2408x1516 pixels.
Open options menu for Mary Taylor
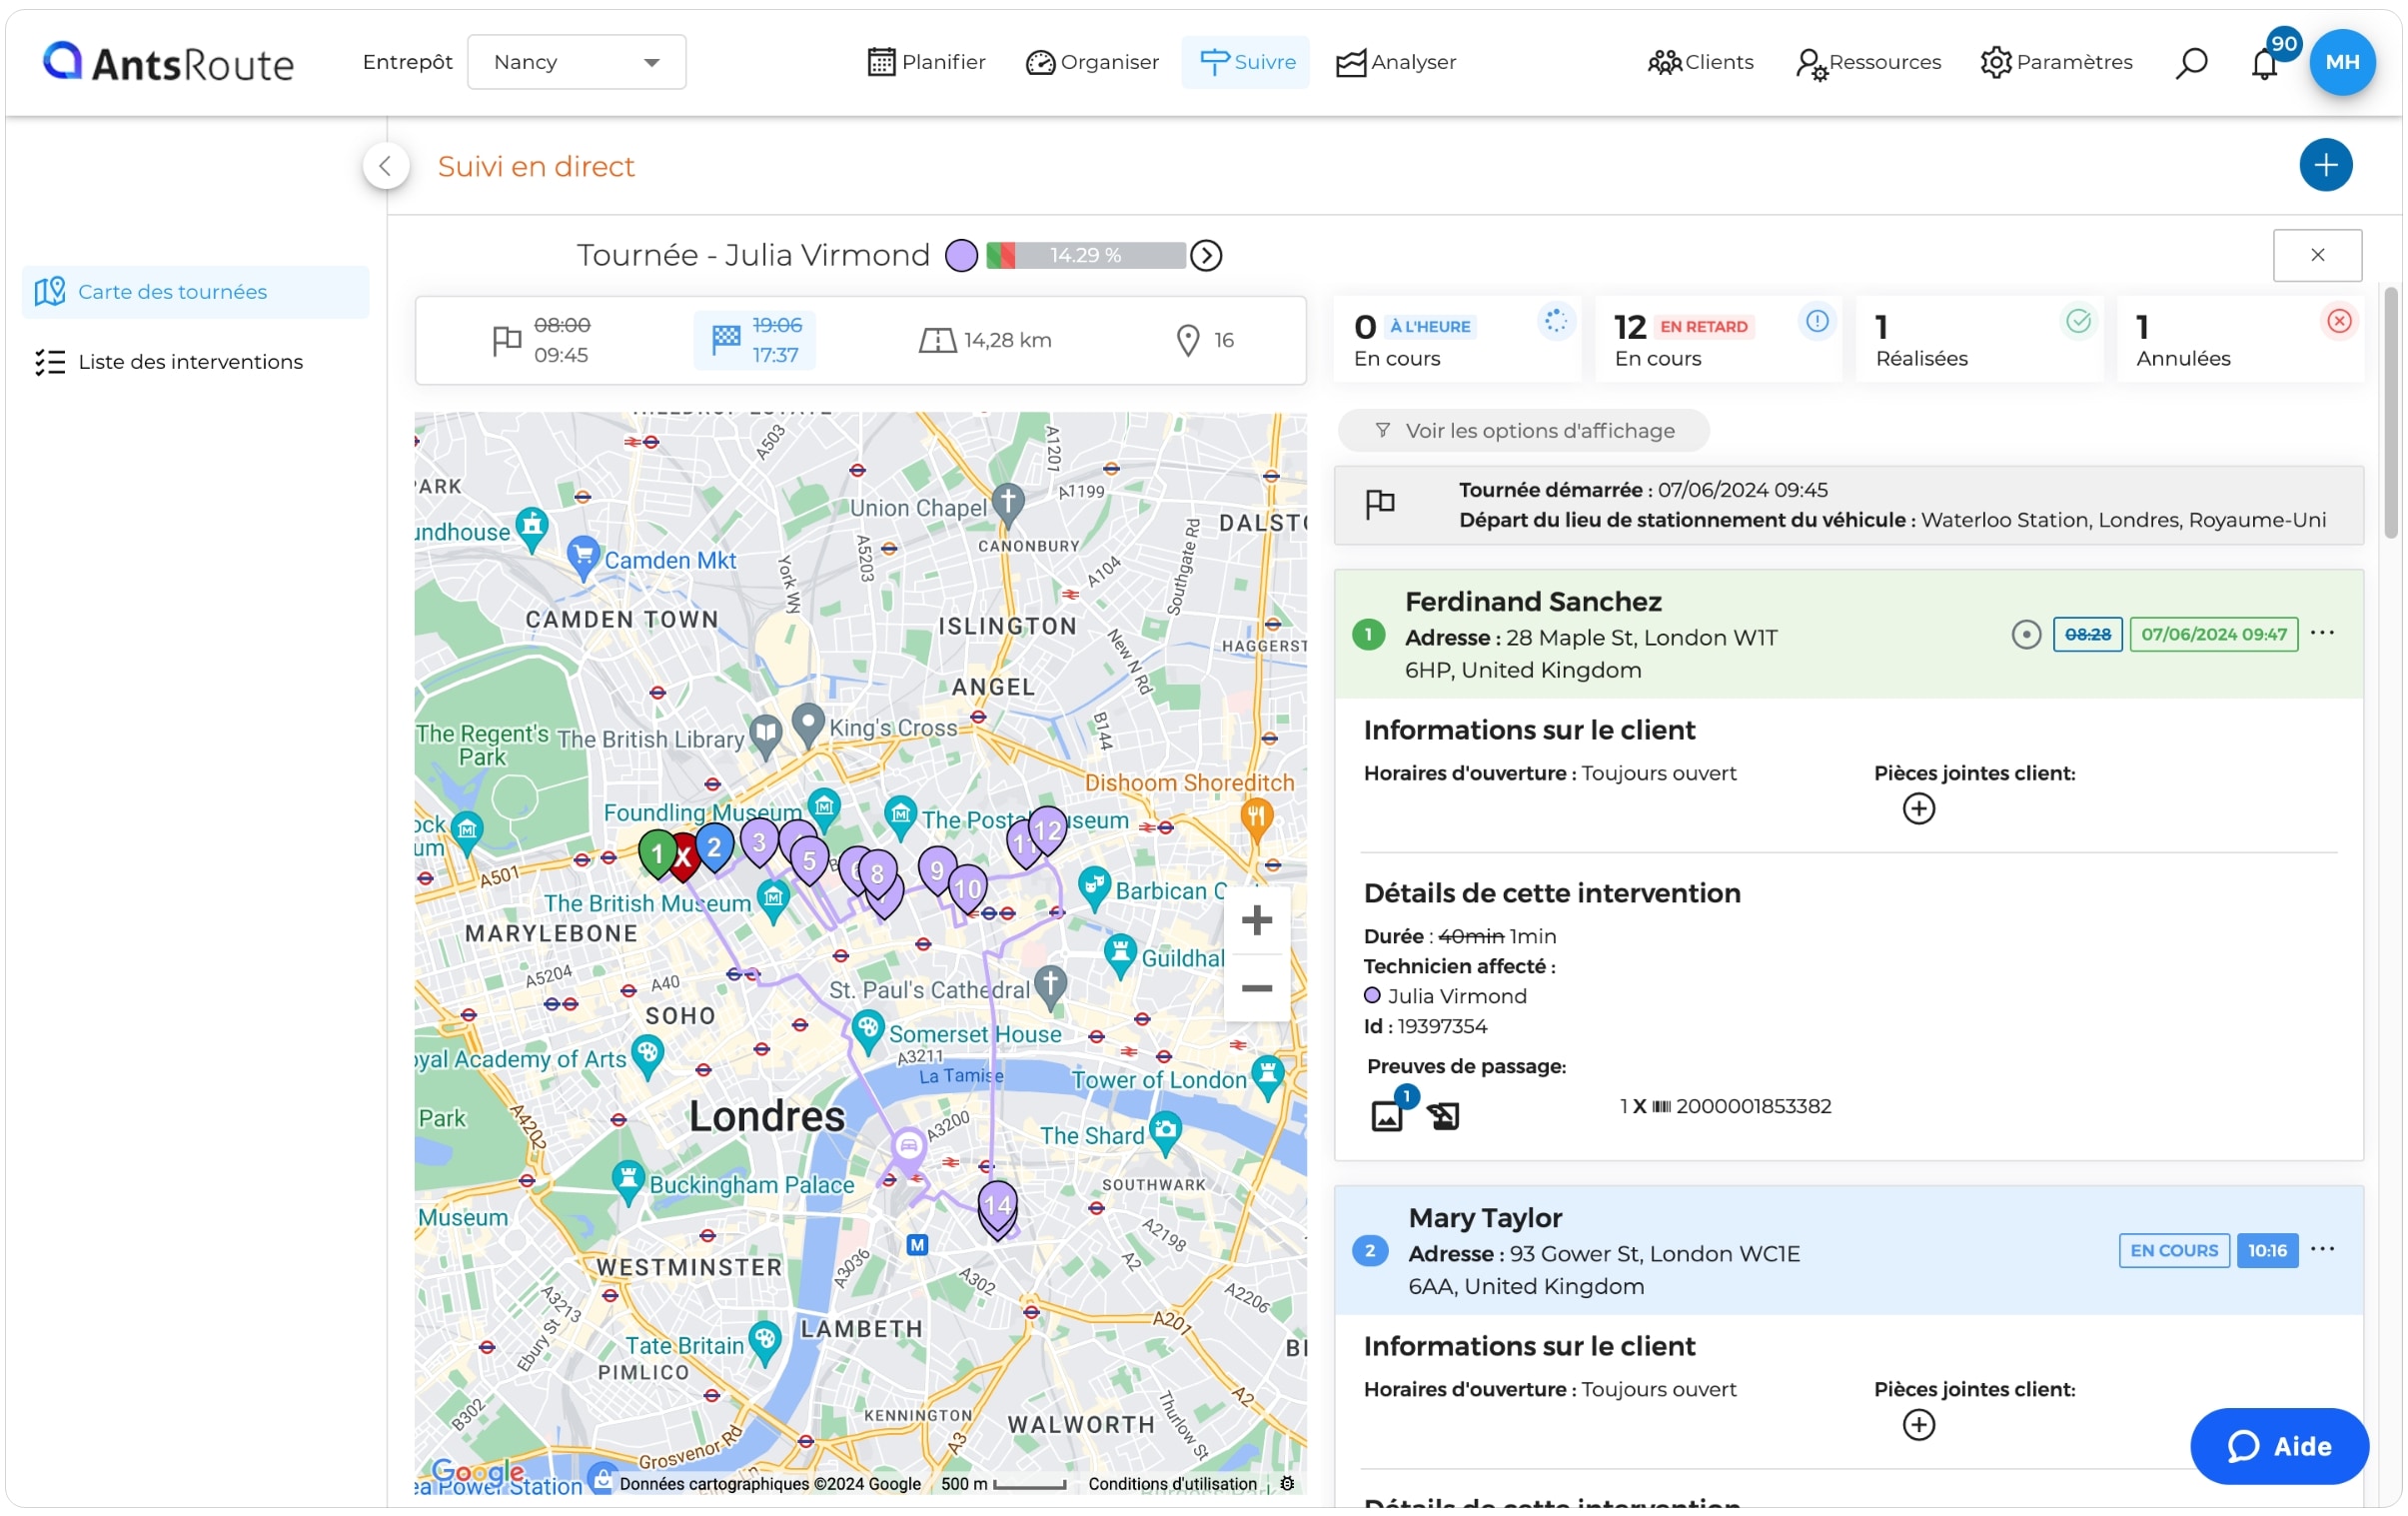coord(2322,1250)
